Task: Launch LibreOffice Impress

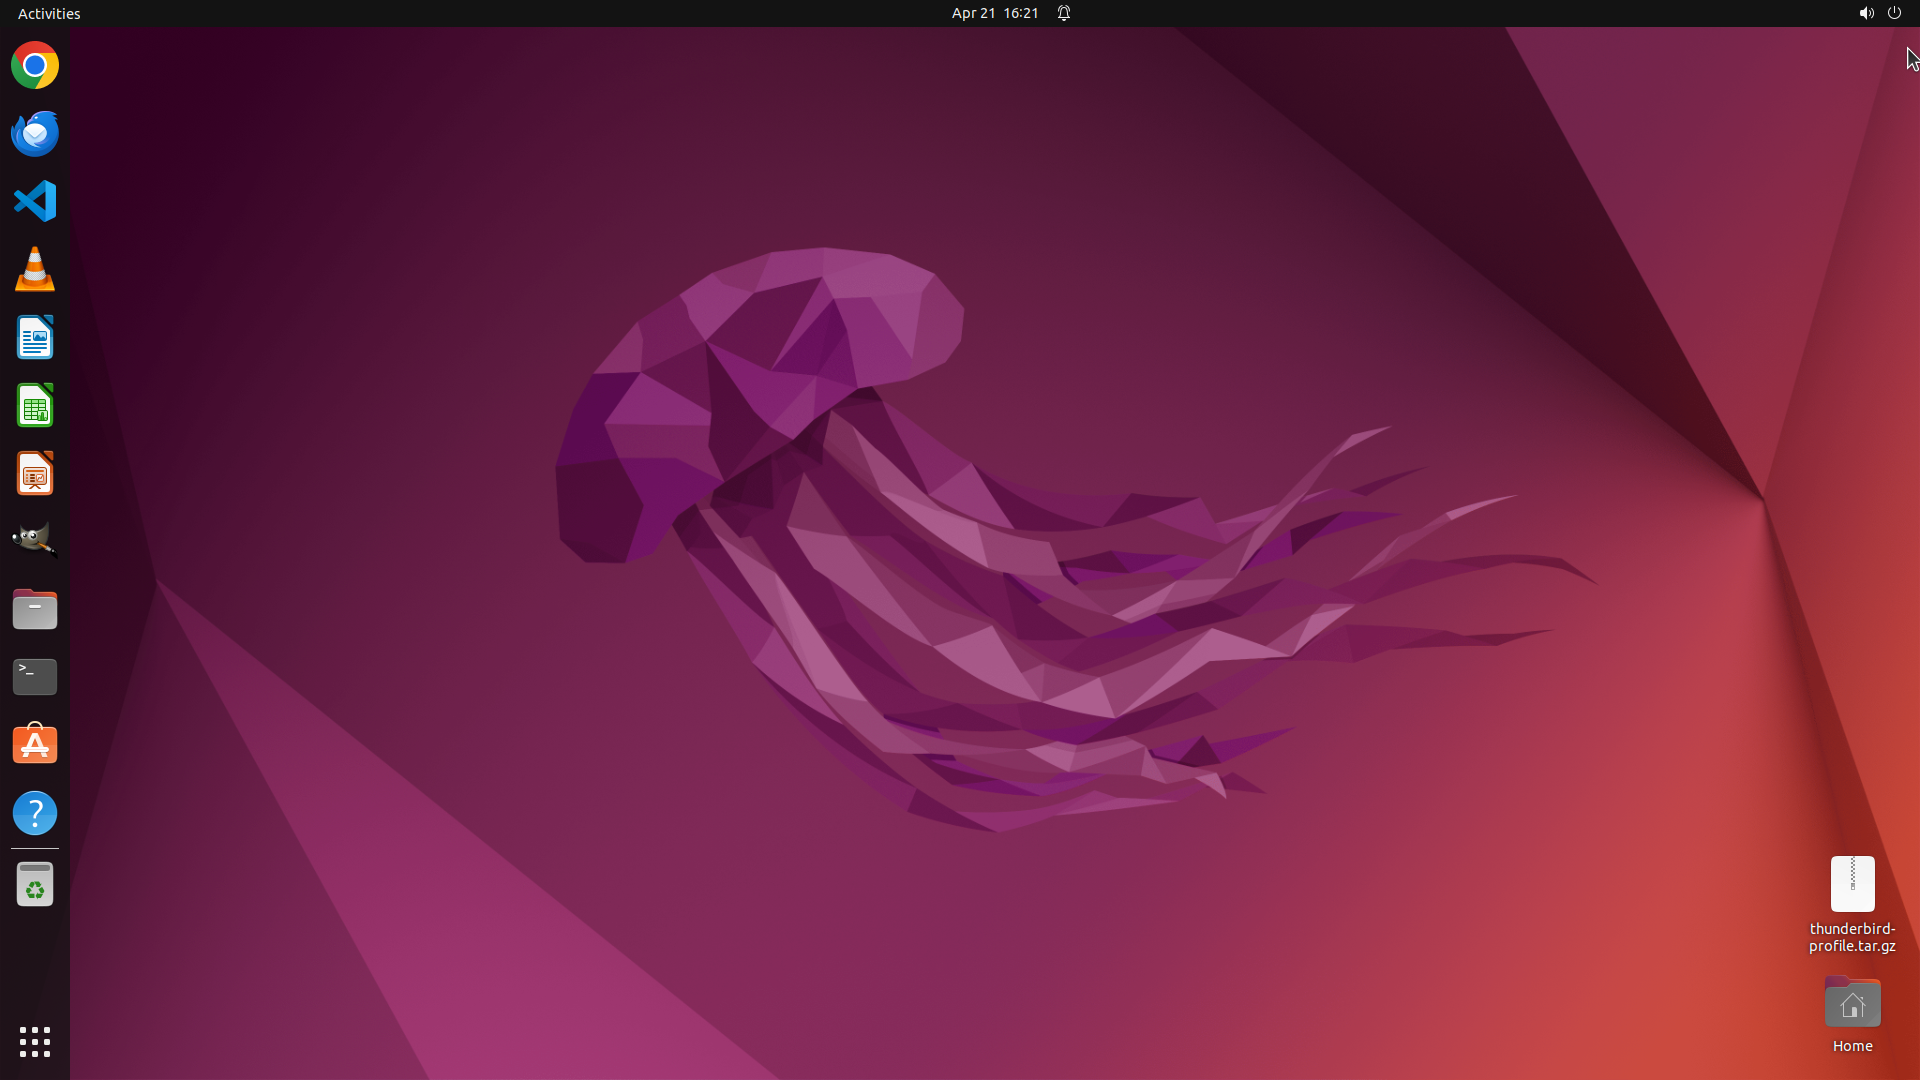Action: coord(35,474)
